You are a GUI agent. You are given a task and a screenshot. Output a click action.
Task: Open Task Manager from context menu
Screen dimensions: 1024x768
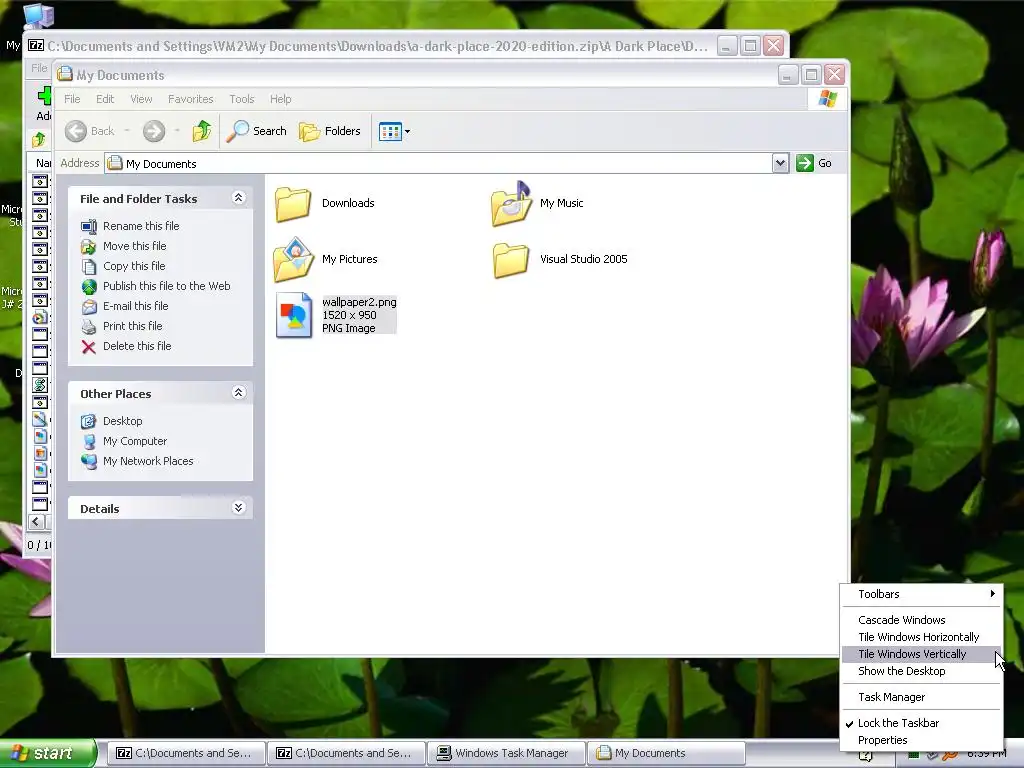point(921,697)
